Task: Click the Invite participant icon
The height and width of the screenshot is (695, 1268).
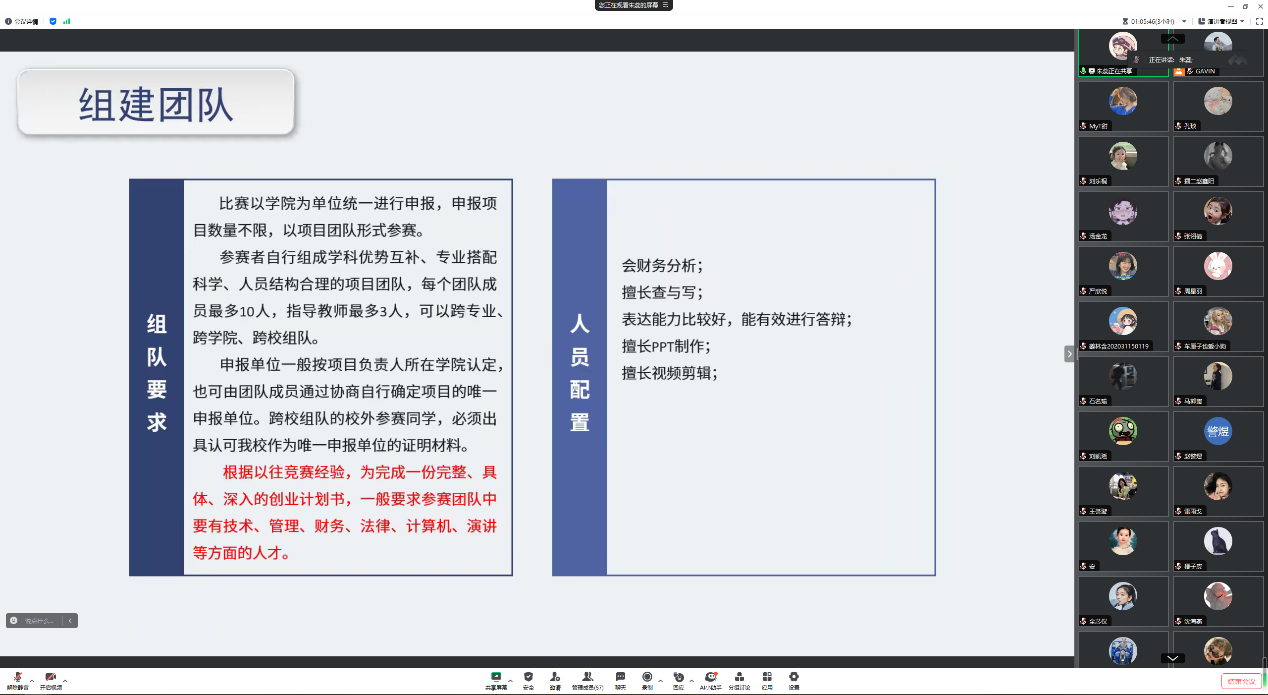Action: 554,680
